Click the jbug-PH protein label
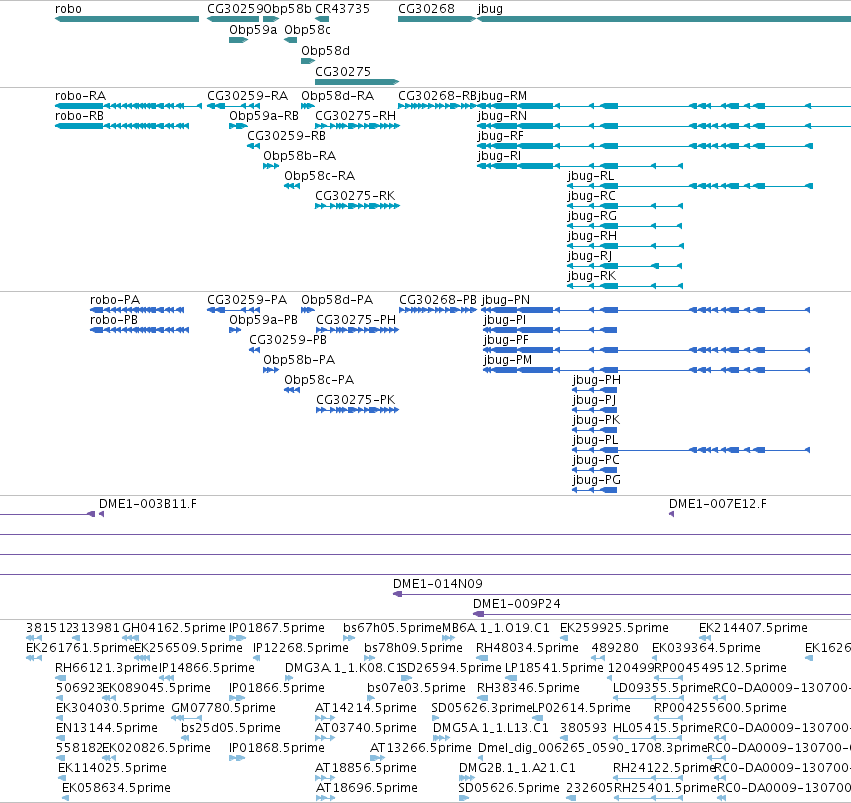This screenshot has height=803, width=851. tap(596, 380)
